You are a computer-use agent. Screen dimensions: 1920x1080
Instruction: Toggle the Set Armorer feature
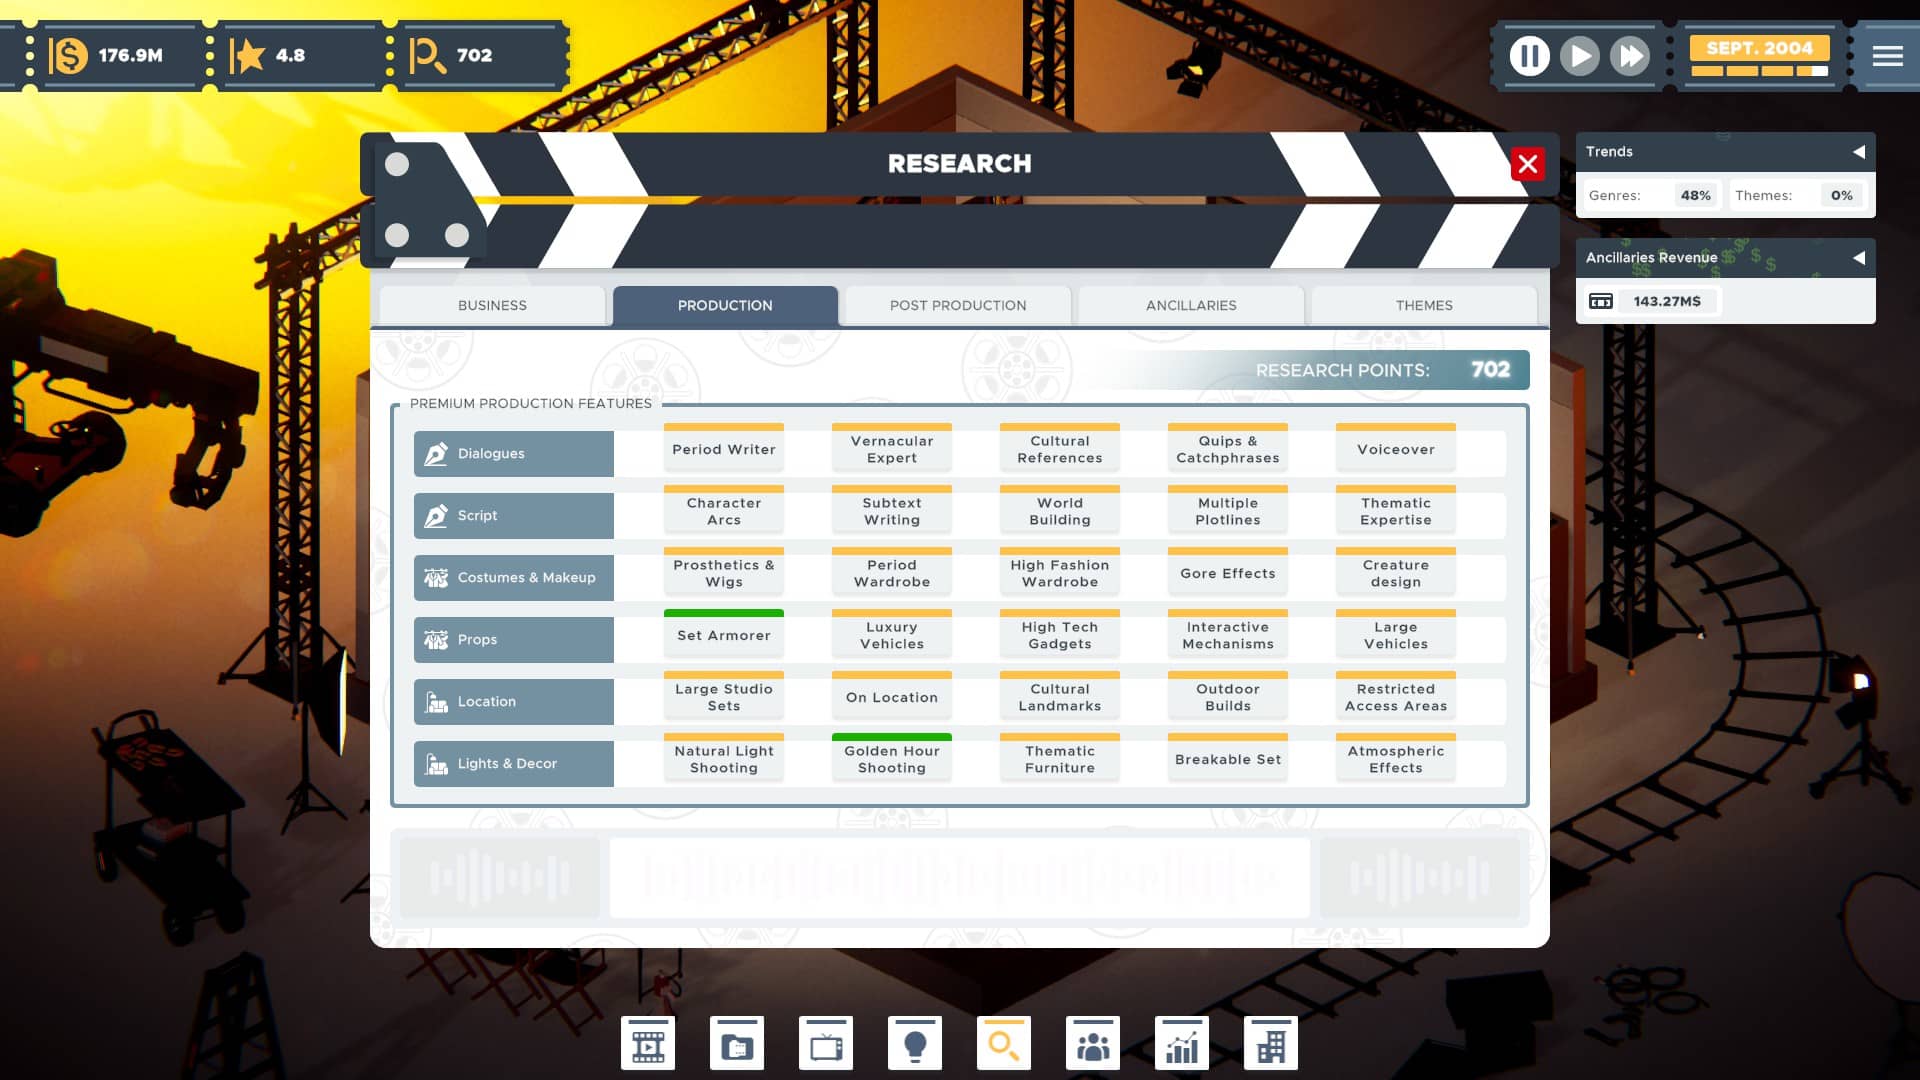pyautogui.click(x=724, y=634)
